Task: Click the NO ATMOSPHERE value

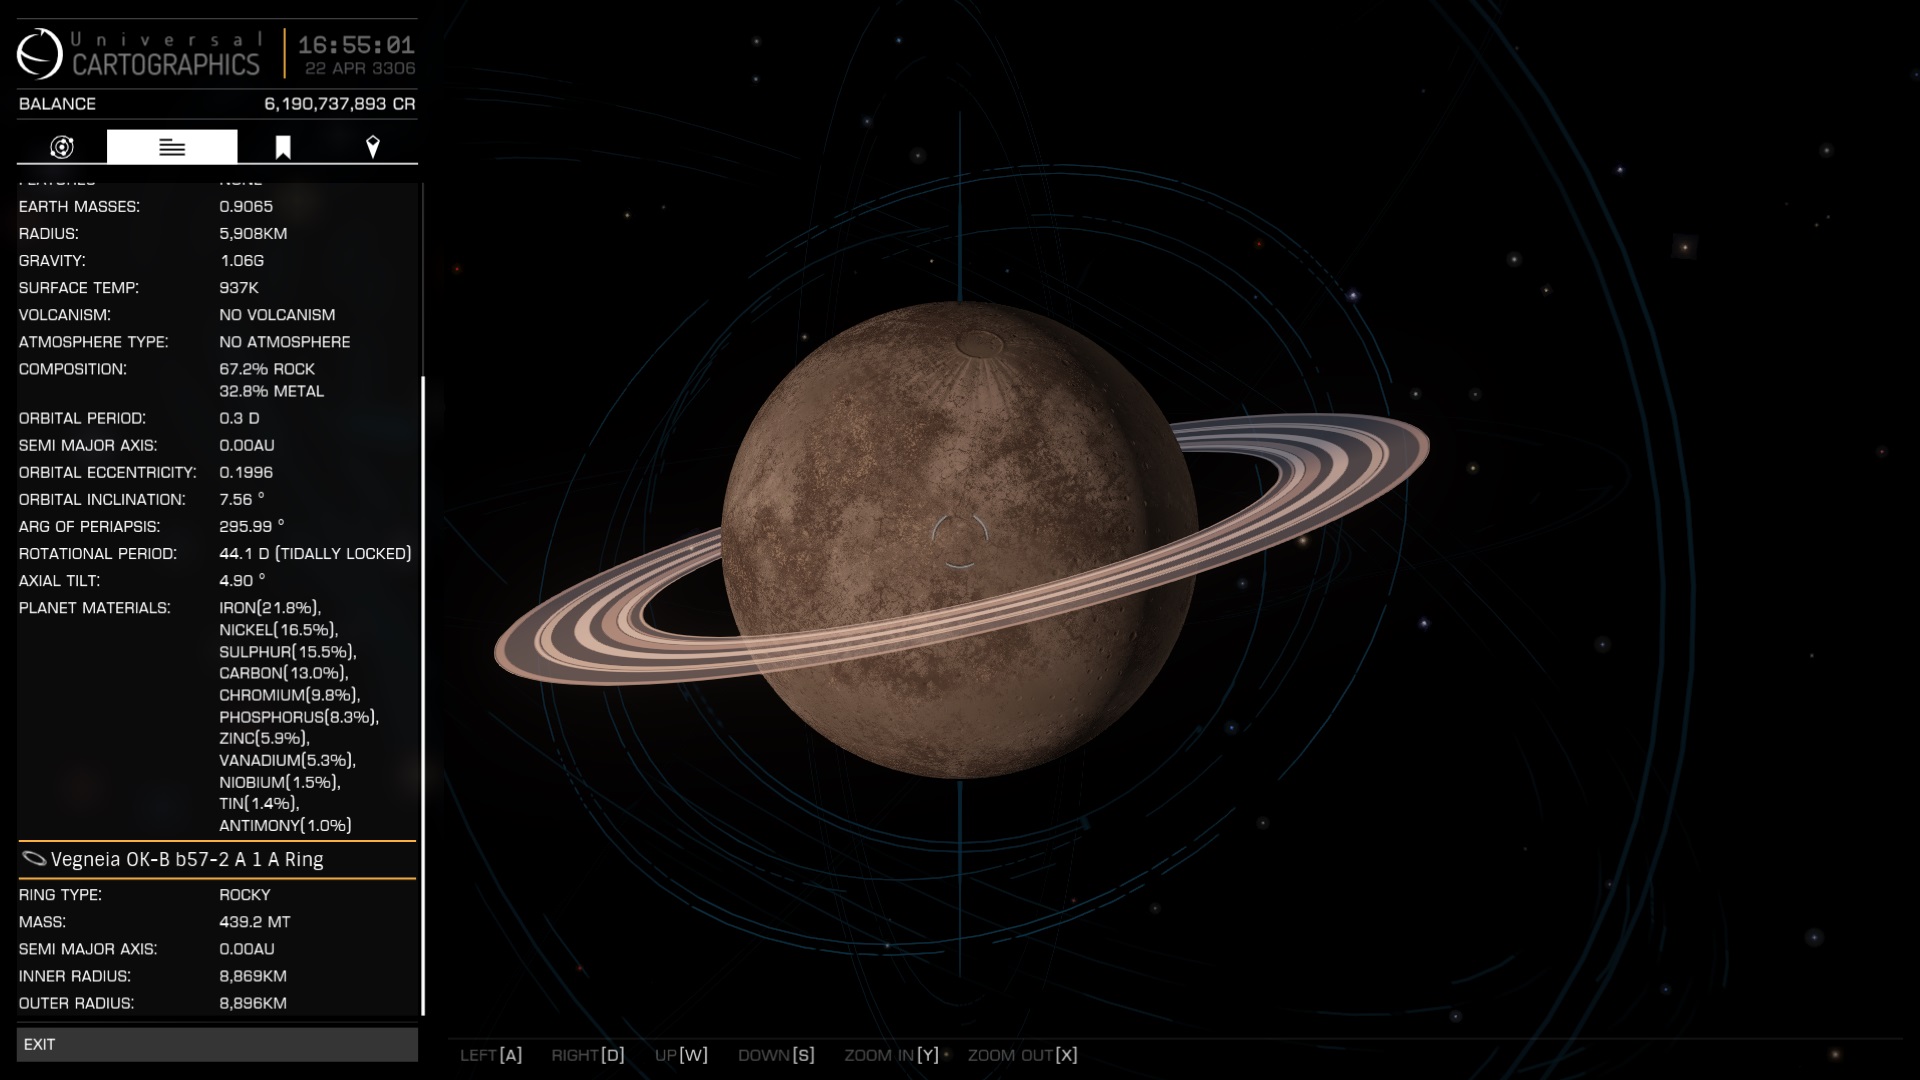Action: (285, 342)
